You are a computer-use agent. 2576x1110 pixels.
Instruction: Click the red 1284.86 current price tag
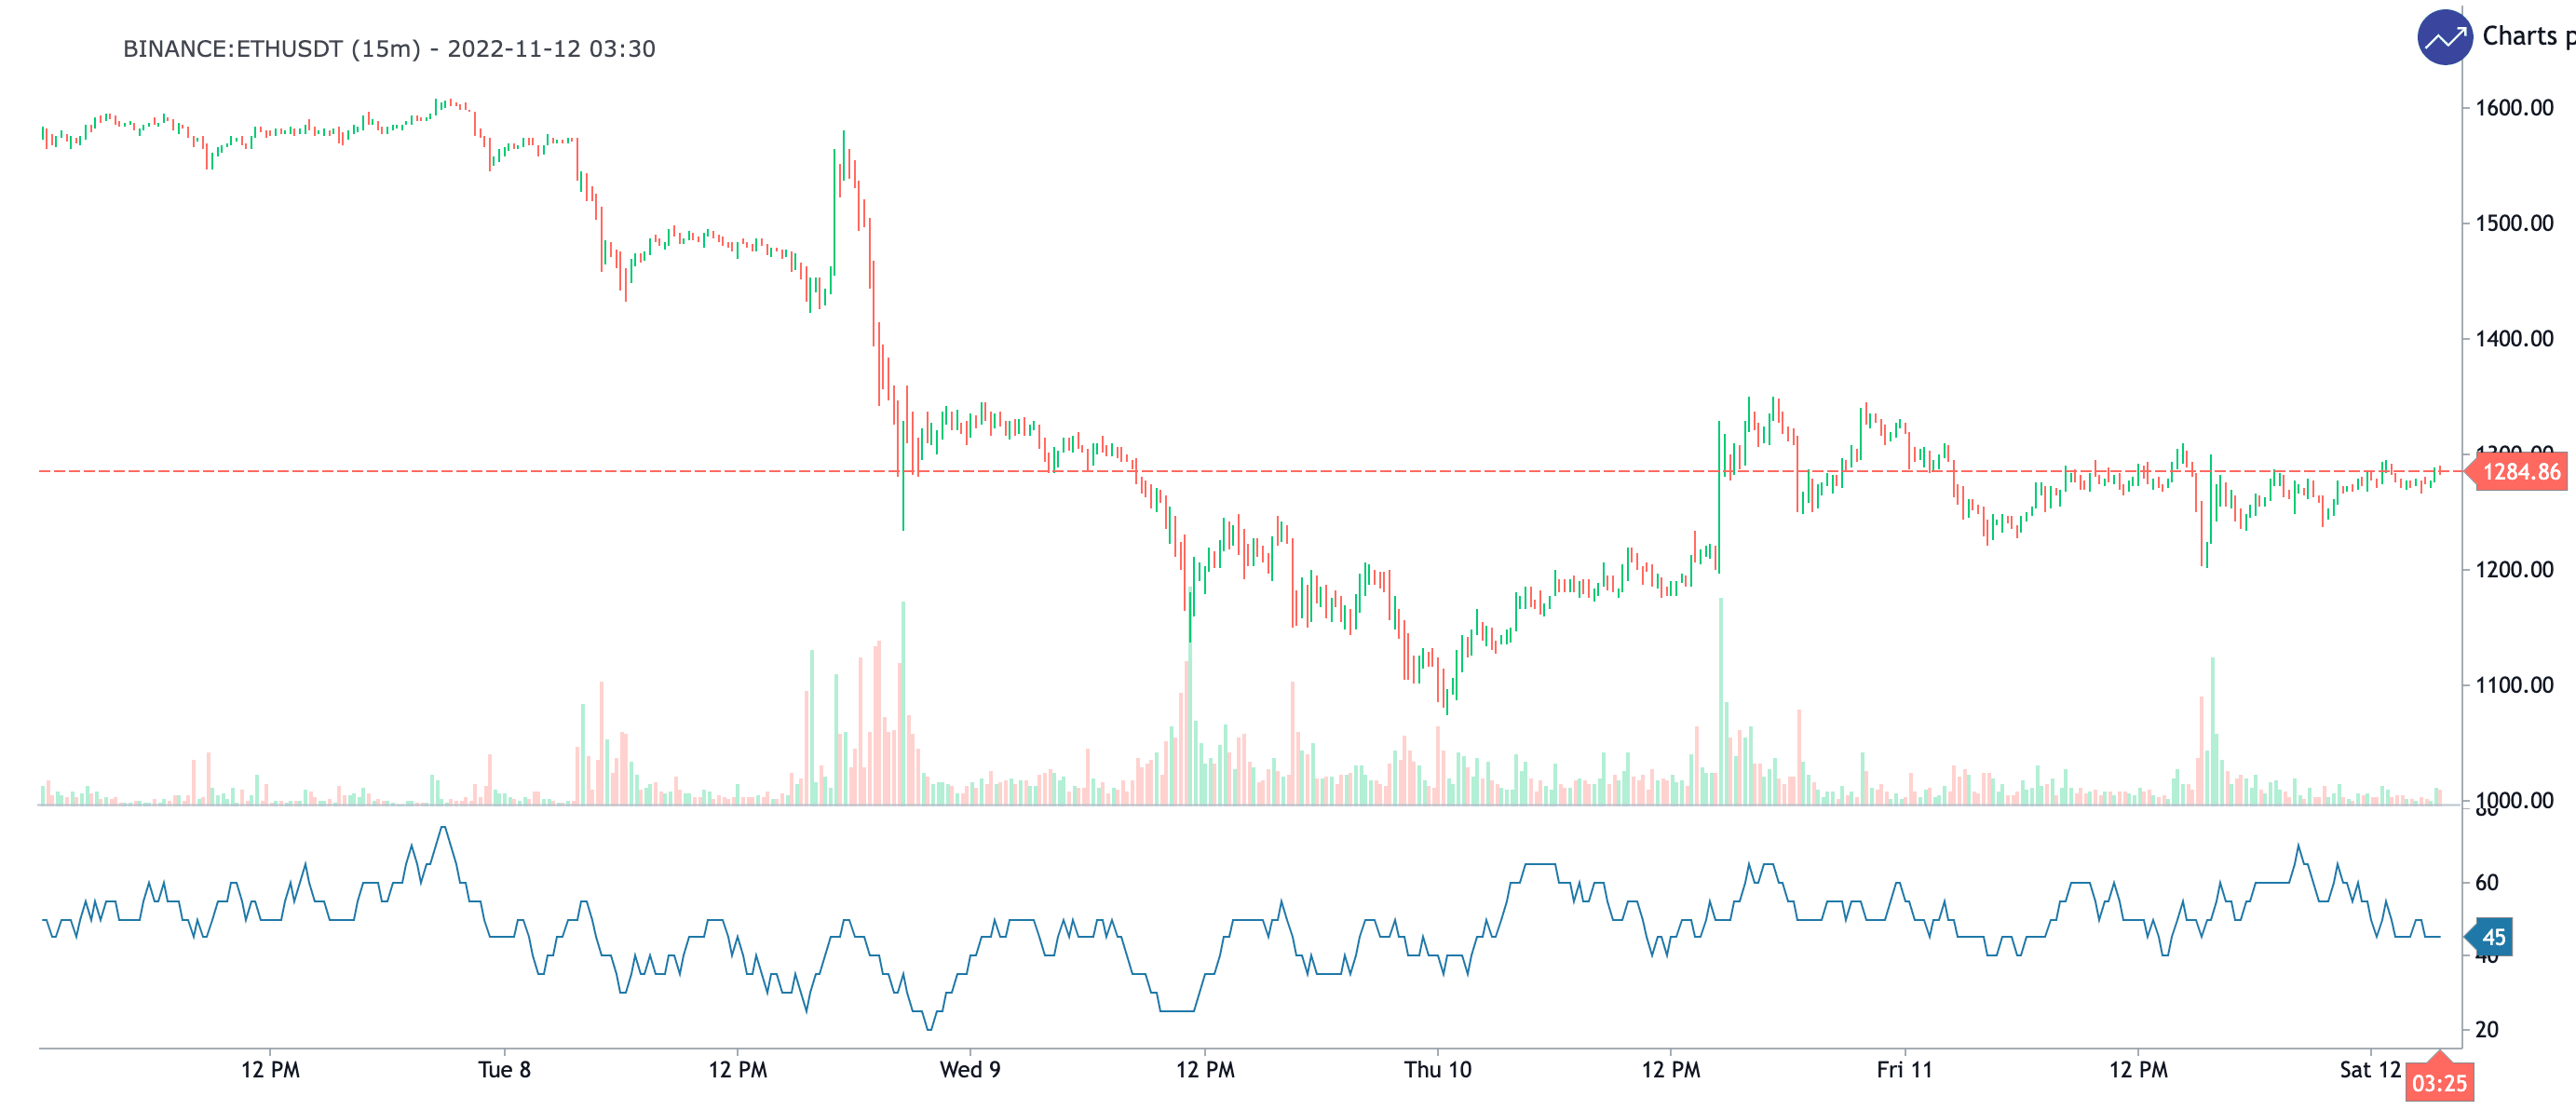2520,472
